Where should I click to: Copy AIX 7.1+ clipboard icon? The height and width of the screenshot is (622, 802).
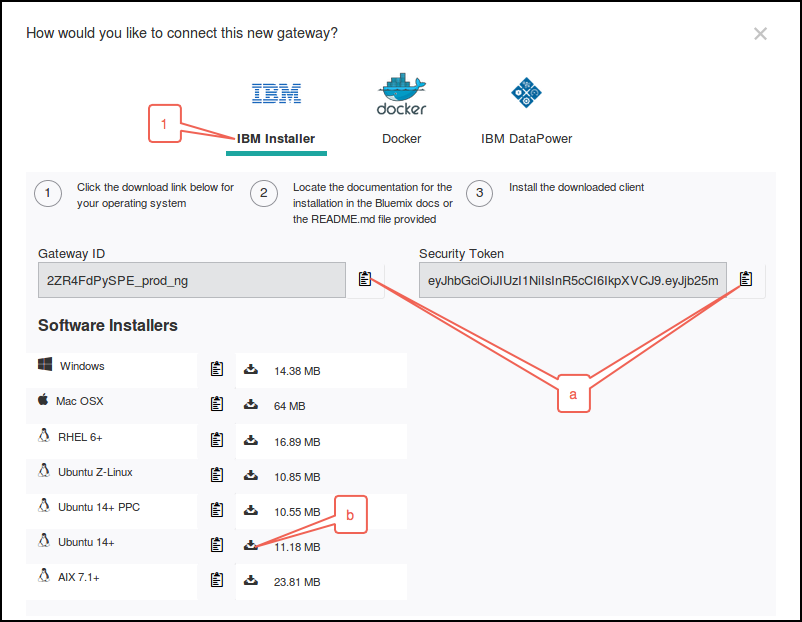click(217, 580)
